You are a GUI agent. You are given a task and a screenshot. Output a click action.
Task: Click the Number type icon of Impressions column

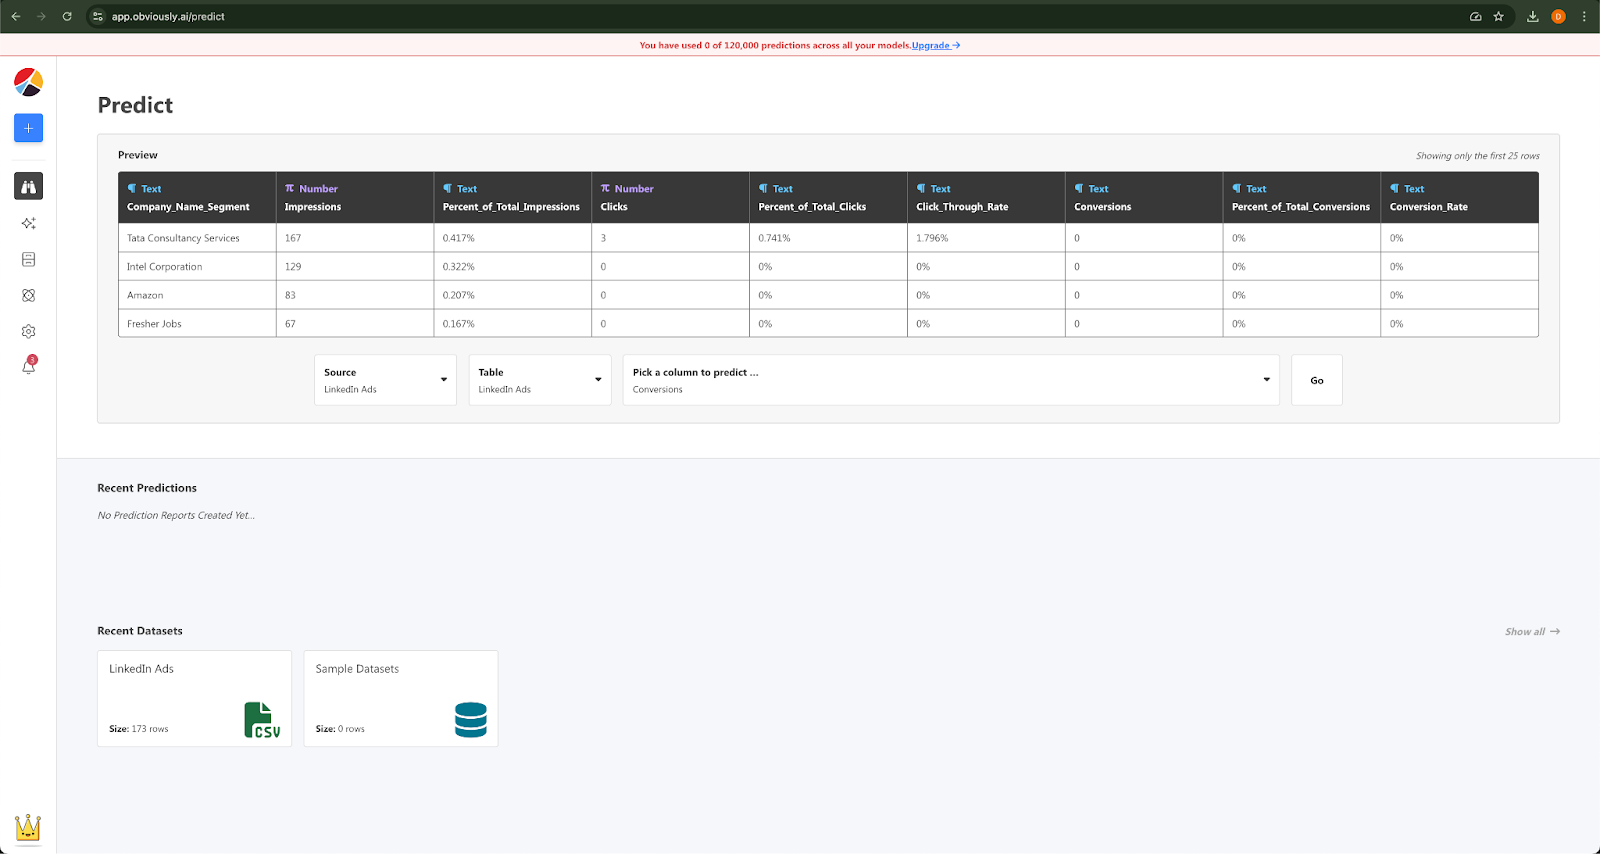pyautogui.click(x=290, y=188)
